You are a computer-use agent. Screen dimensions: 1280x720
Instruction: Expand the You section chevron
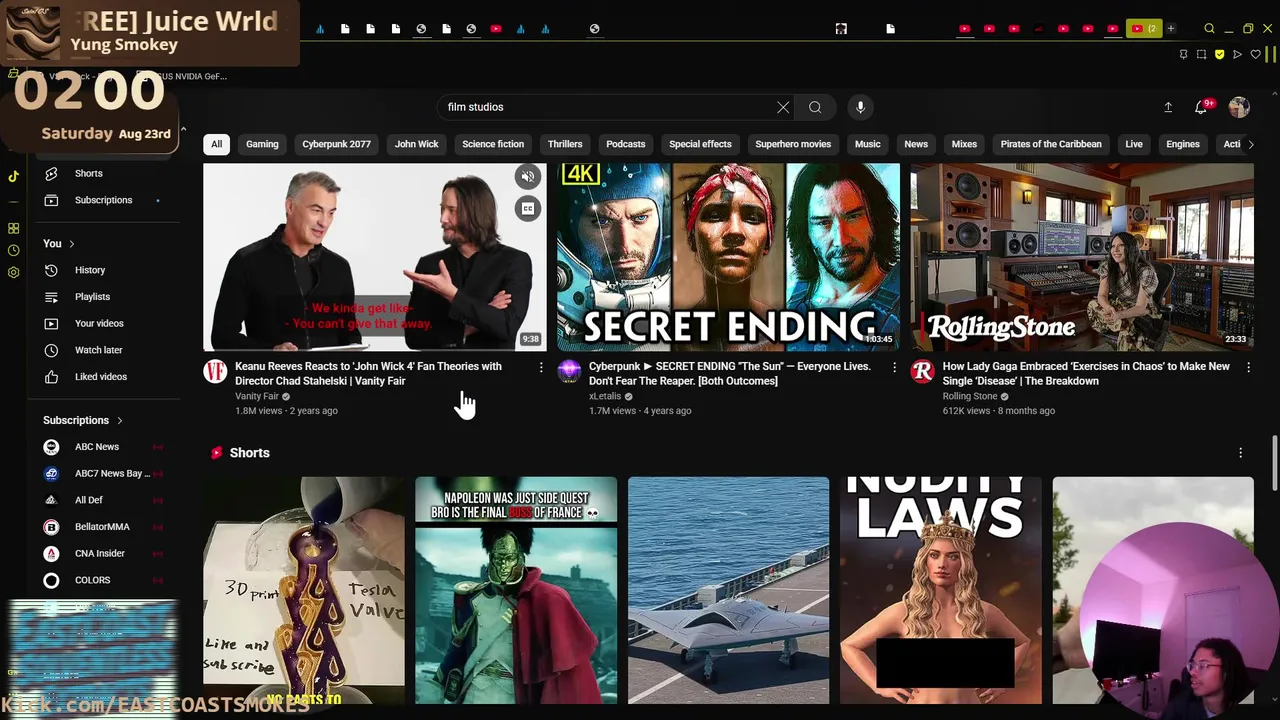pyautogui.click(x=71, y=244)
